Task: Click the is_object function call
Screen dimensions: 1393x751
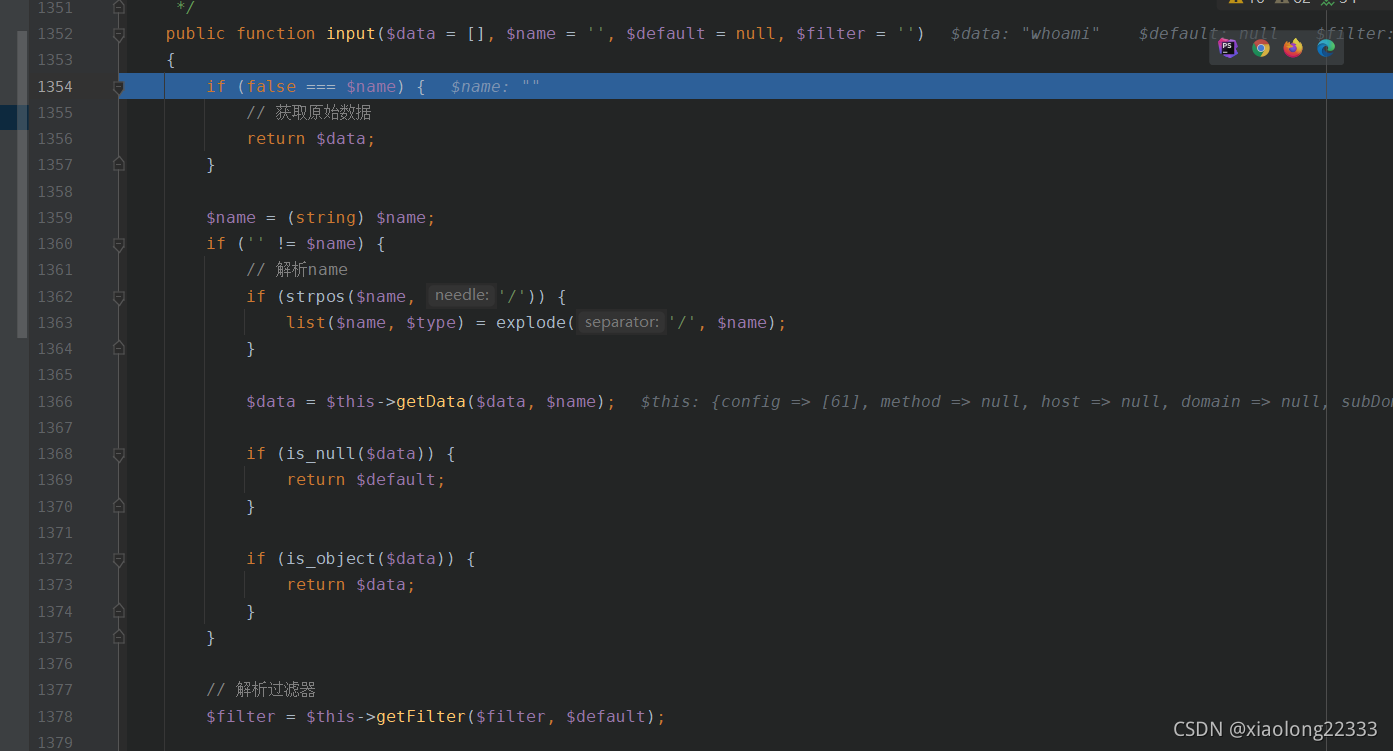Action: 331,559
